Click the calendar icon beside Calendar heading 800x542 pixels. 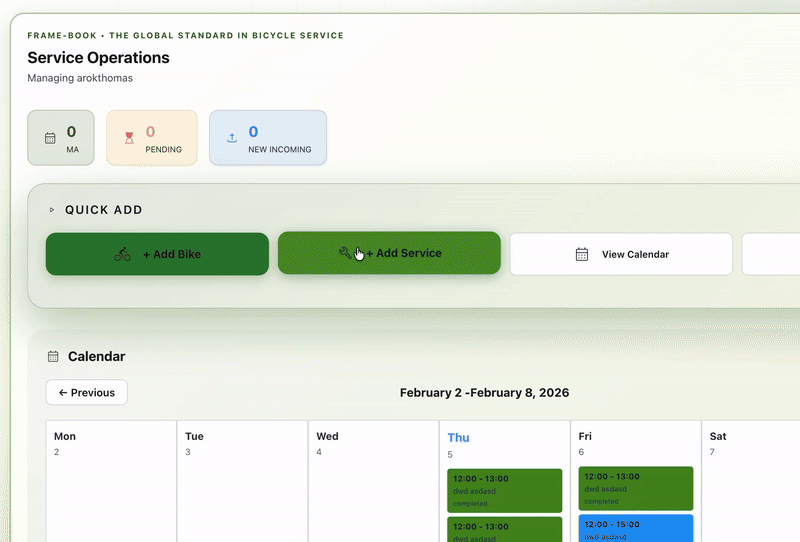53,356
